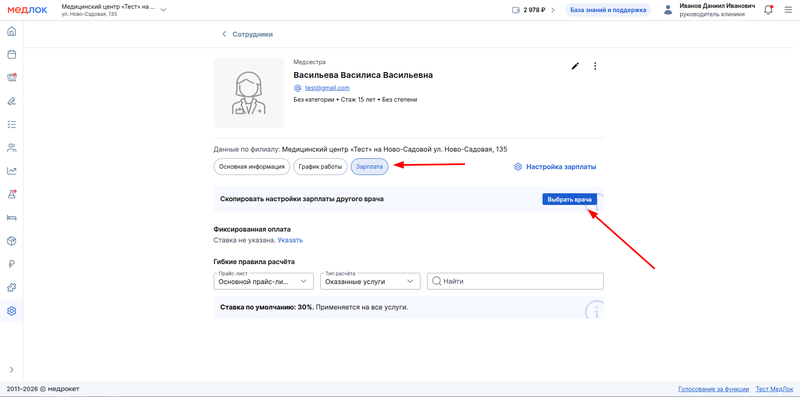Viewport: 800px width, 397px height.
Task: Click user name Иванов Даниил Иванович
Action: click(717, 6)
